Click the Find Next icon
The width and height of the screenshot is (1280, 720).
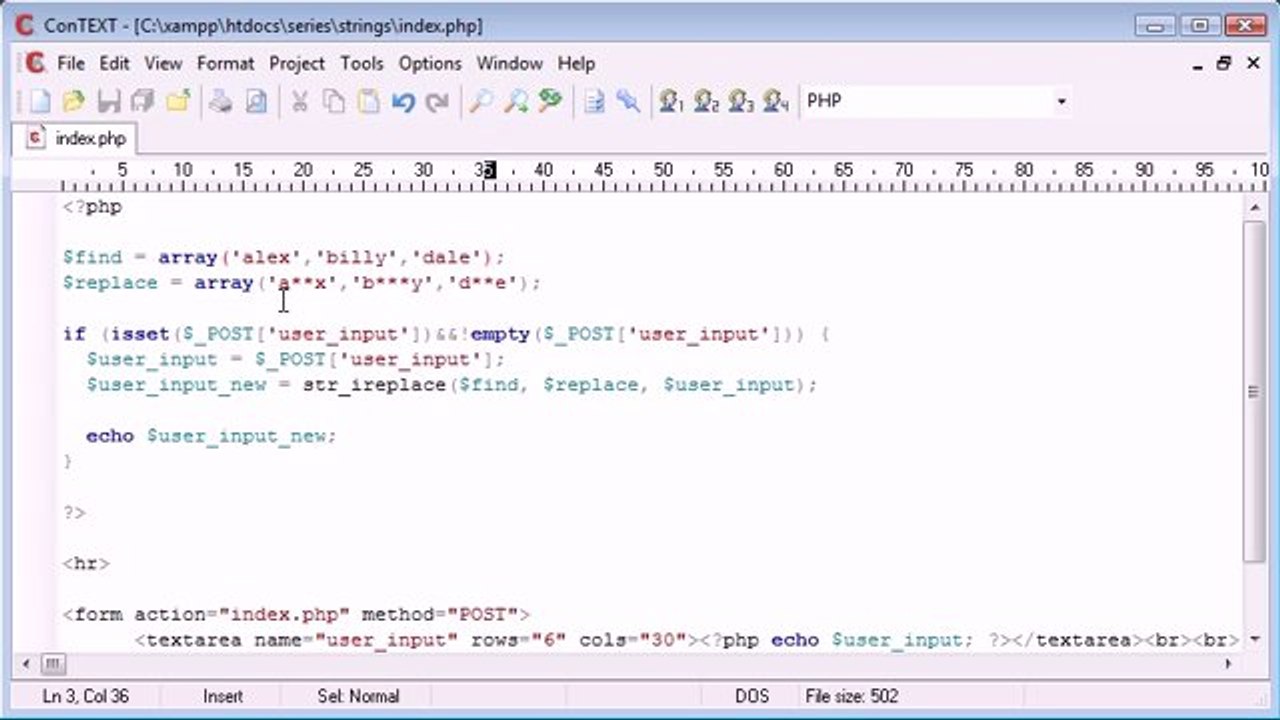[516, 101]
